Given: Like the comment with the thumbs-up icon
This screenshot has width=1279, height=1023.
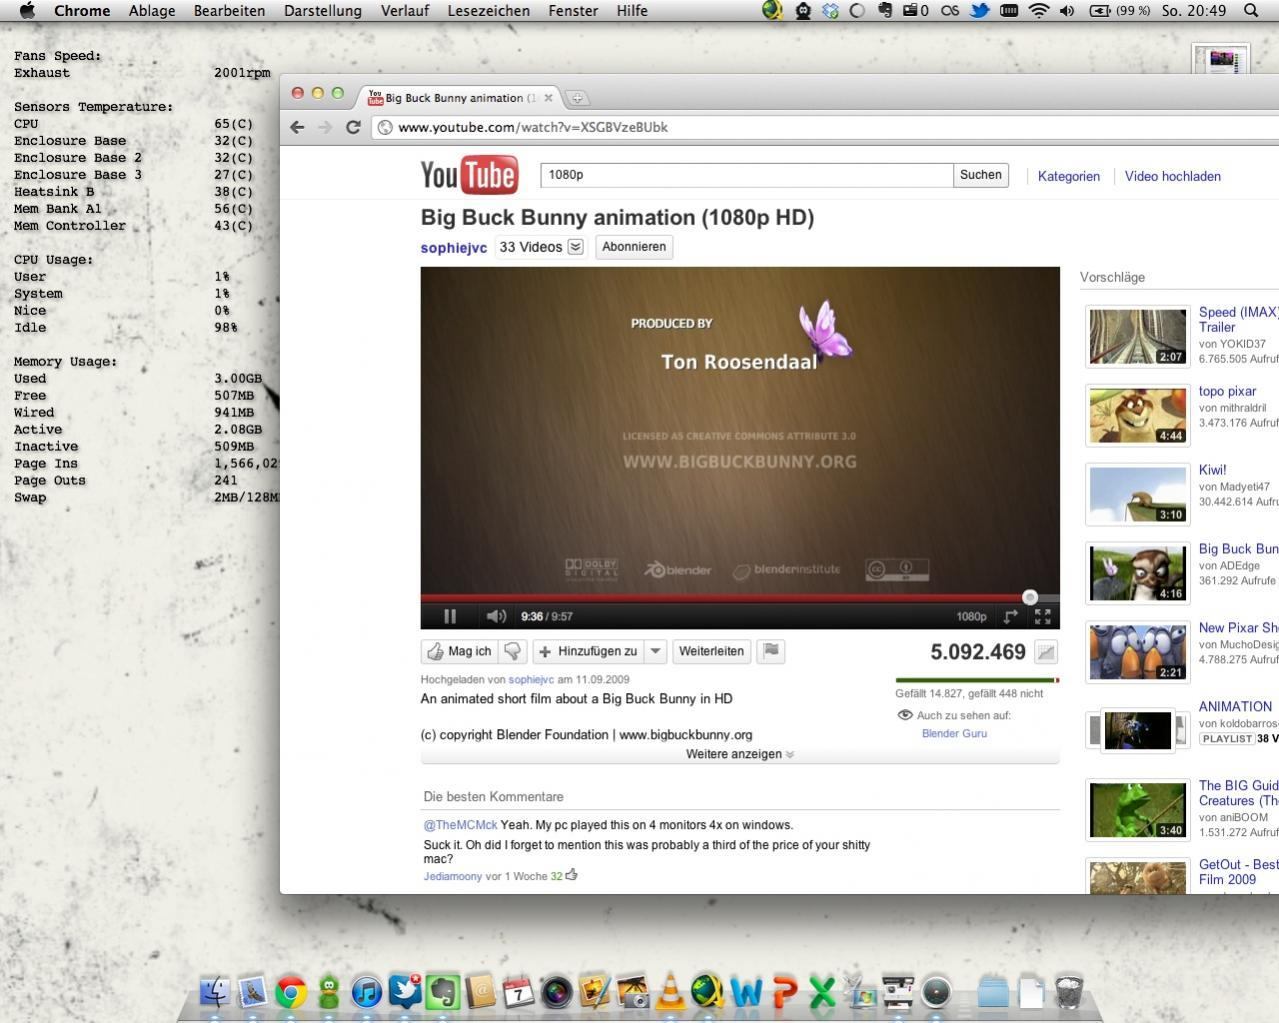Looking at the screenshot, I should (x=572, y=875).
